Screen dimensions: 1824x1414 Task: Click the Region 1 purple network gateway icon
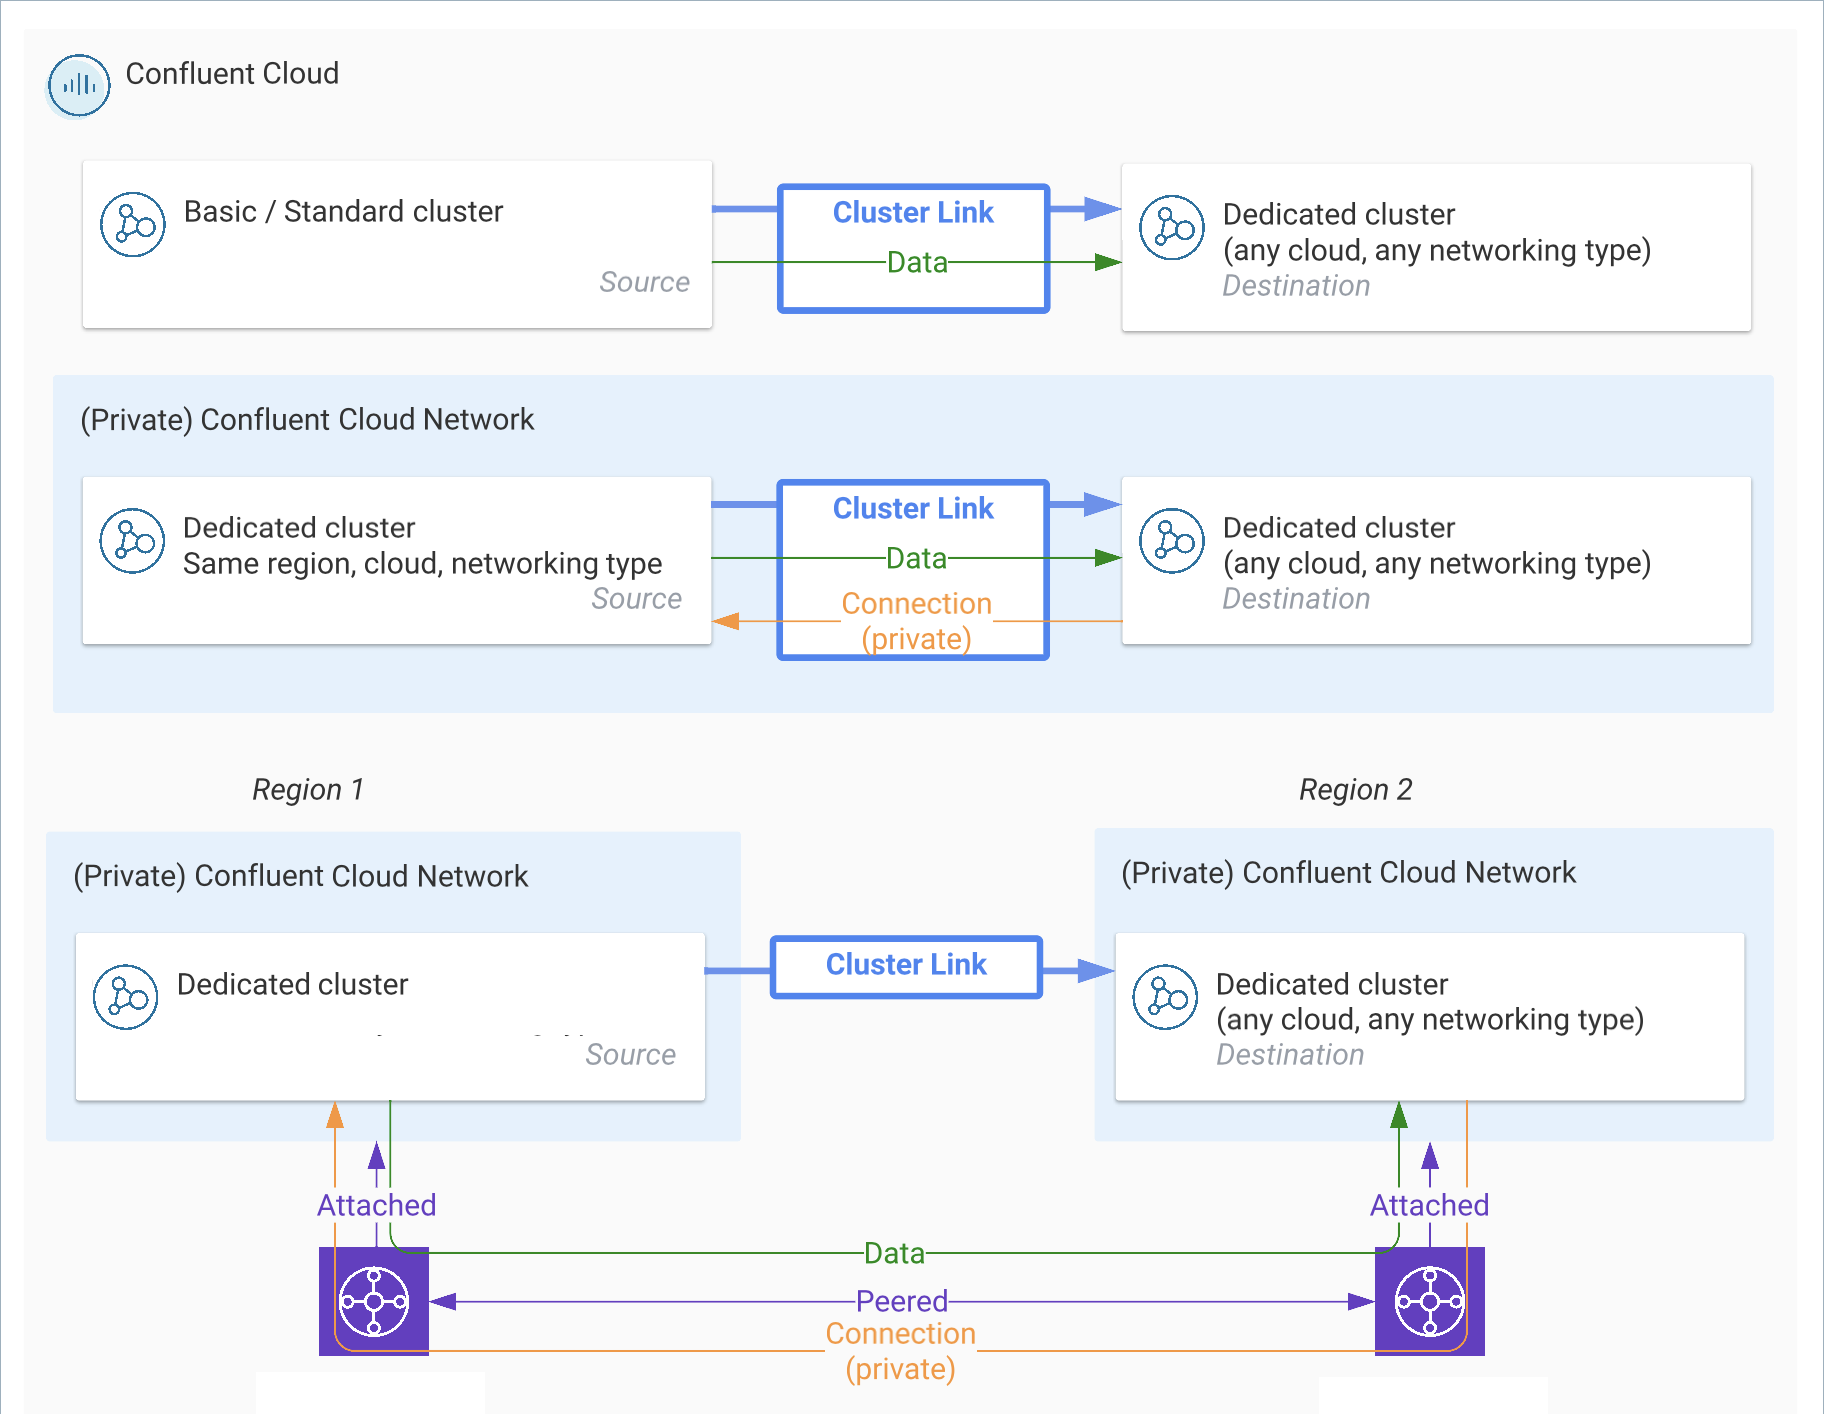(373, 1300)
